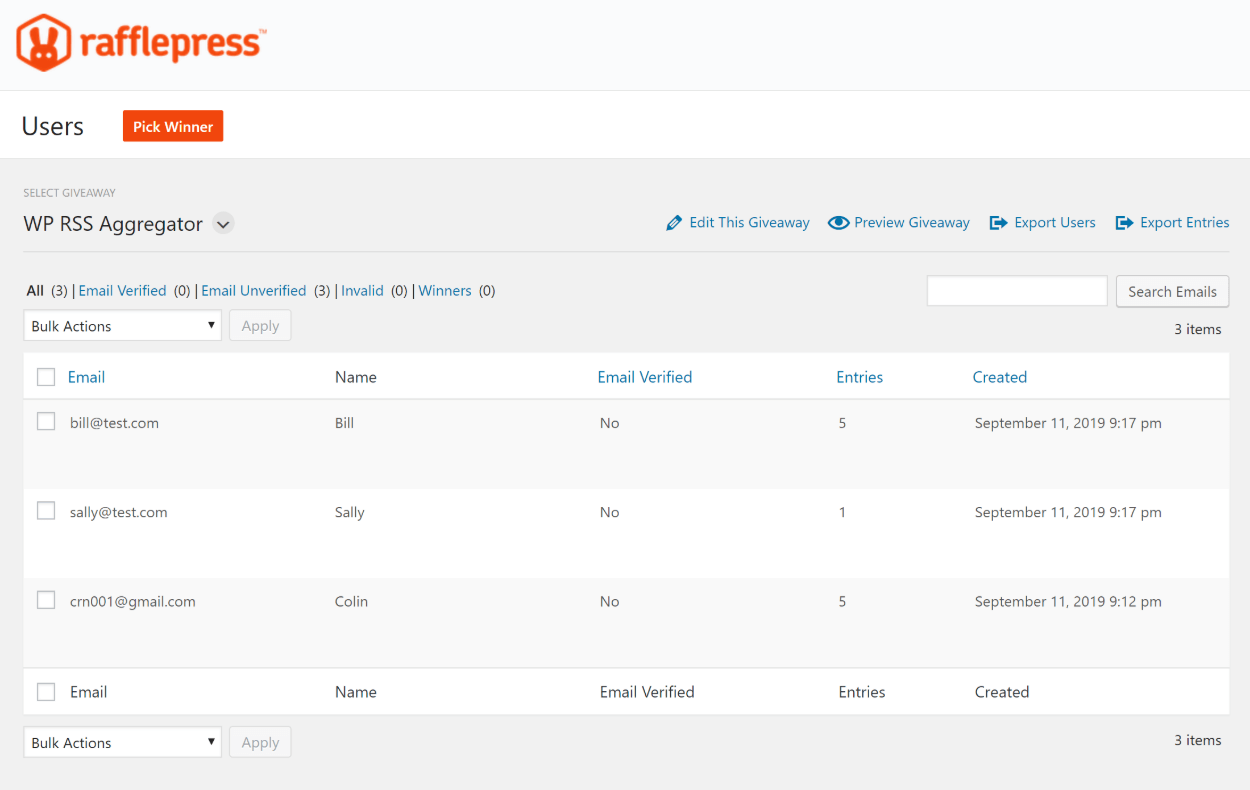Click the Entries value 5 for Colin
Image resolution: width=1250 pixels, height=790 pixels.
pyautogui.click(x=842, y=602)
